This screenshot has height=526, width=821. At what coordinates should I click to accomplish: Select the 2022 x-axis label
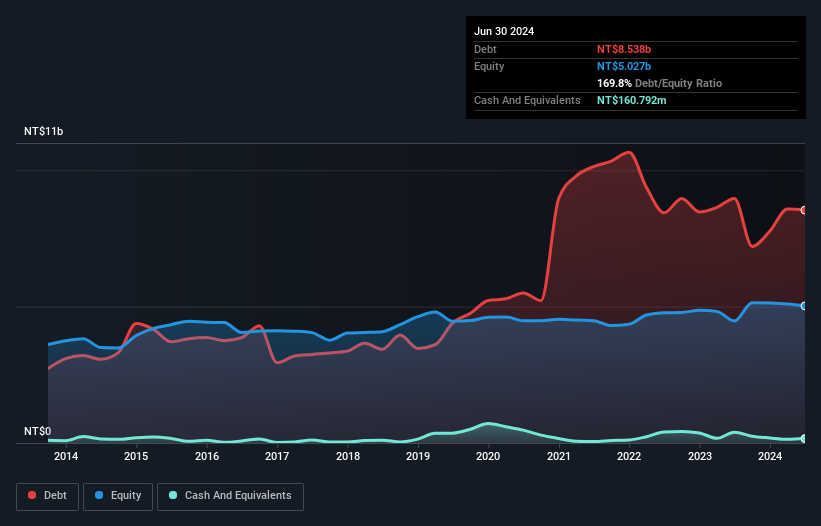629,456
